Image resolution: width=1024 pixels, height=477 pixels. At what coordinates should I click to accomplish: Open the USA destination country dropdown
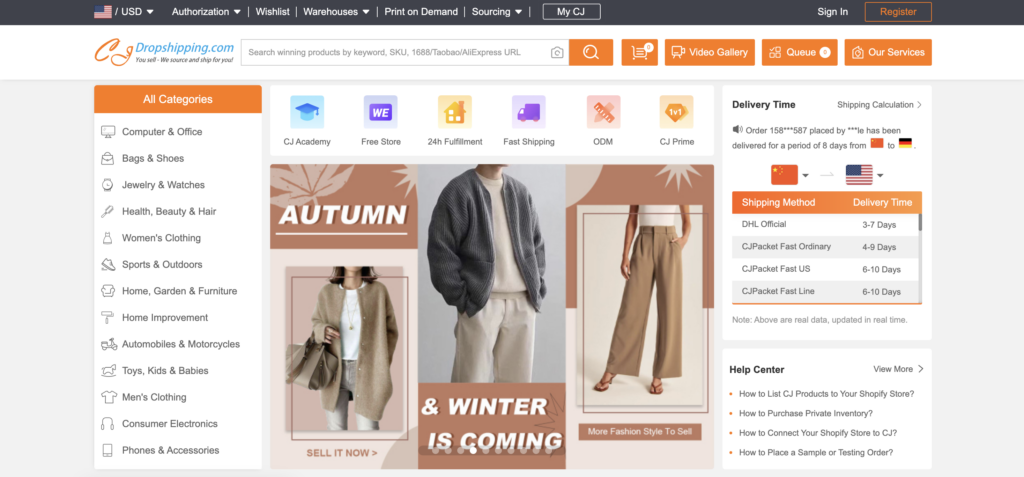pos(864,175)
